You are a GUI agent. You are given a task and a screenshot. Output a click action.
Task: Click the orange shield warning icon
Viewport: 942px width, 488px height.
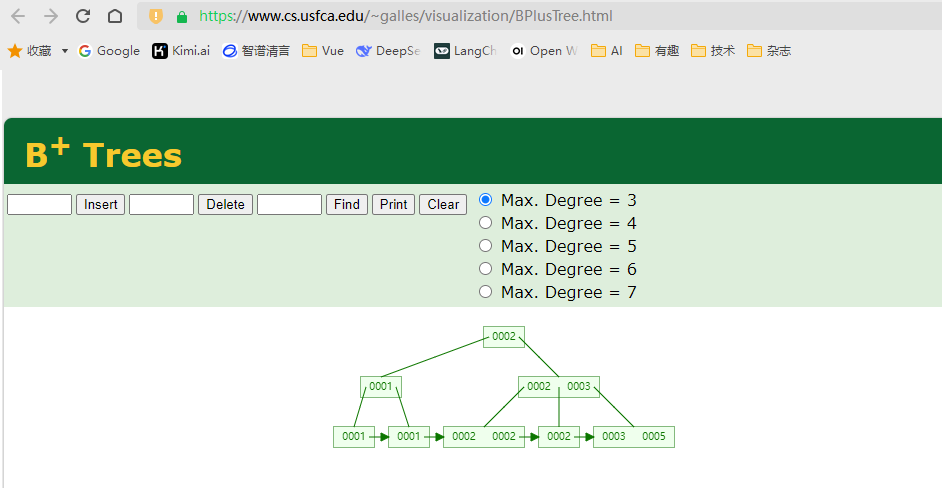[x=156, y=16]
